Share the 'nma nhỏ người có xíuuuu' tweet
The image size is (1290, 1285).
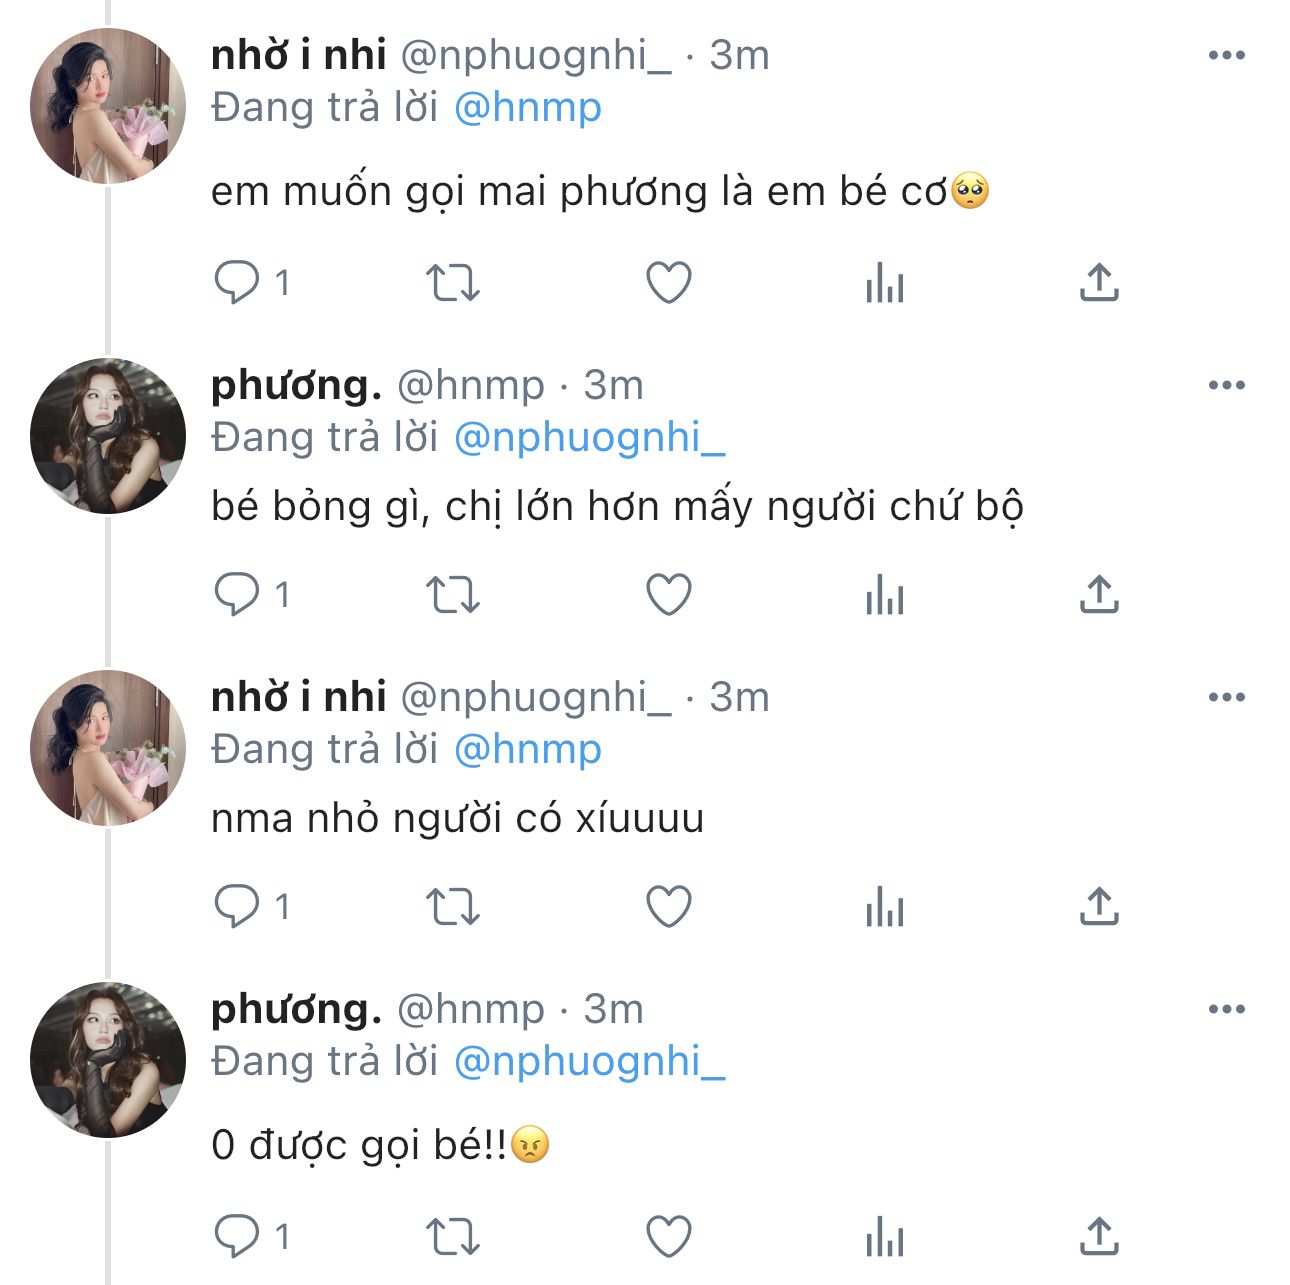point(1099,907)
